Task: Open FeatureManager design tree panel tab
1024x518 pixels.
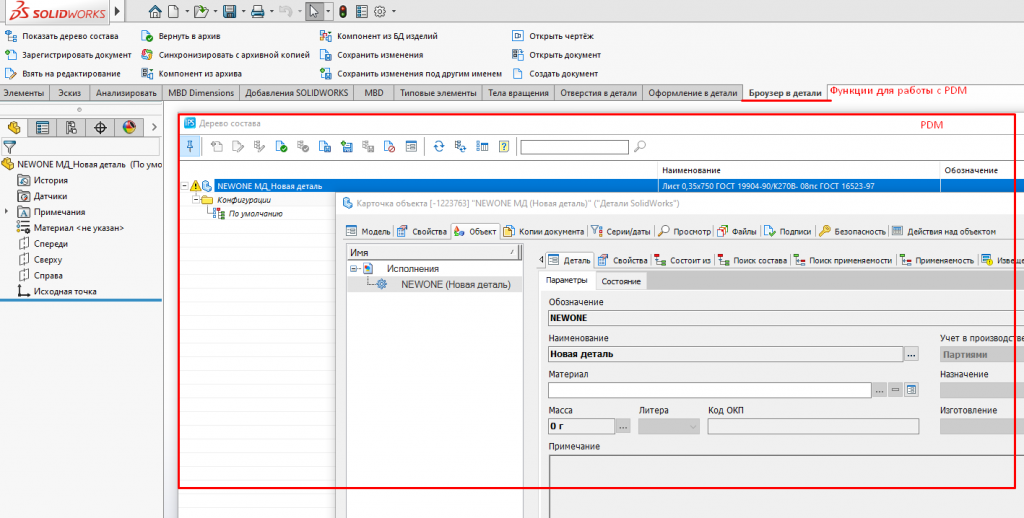Action: coord(14,127)
